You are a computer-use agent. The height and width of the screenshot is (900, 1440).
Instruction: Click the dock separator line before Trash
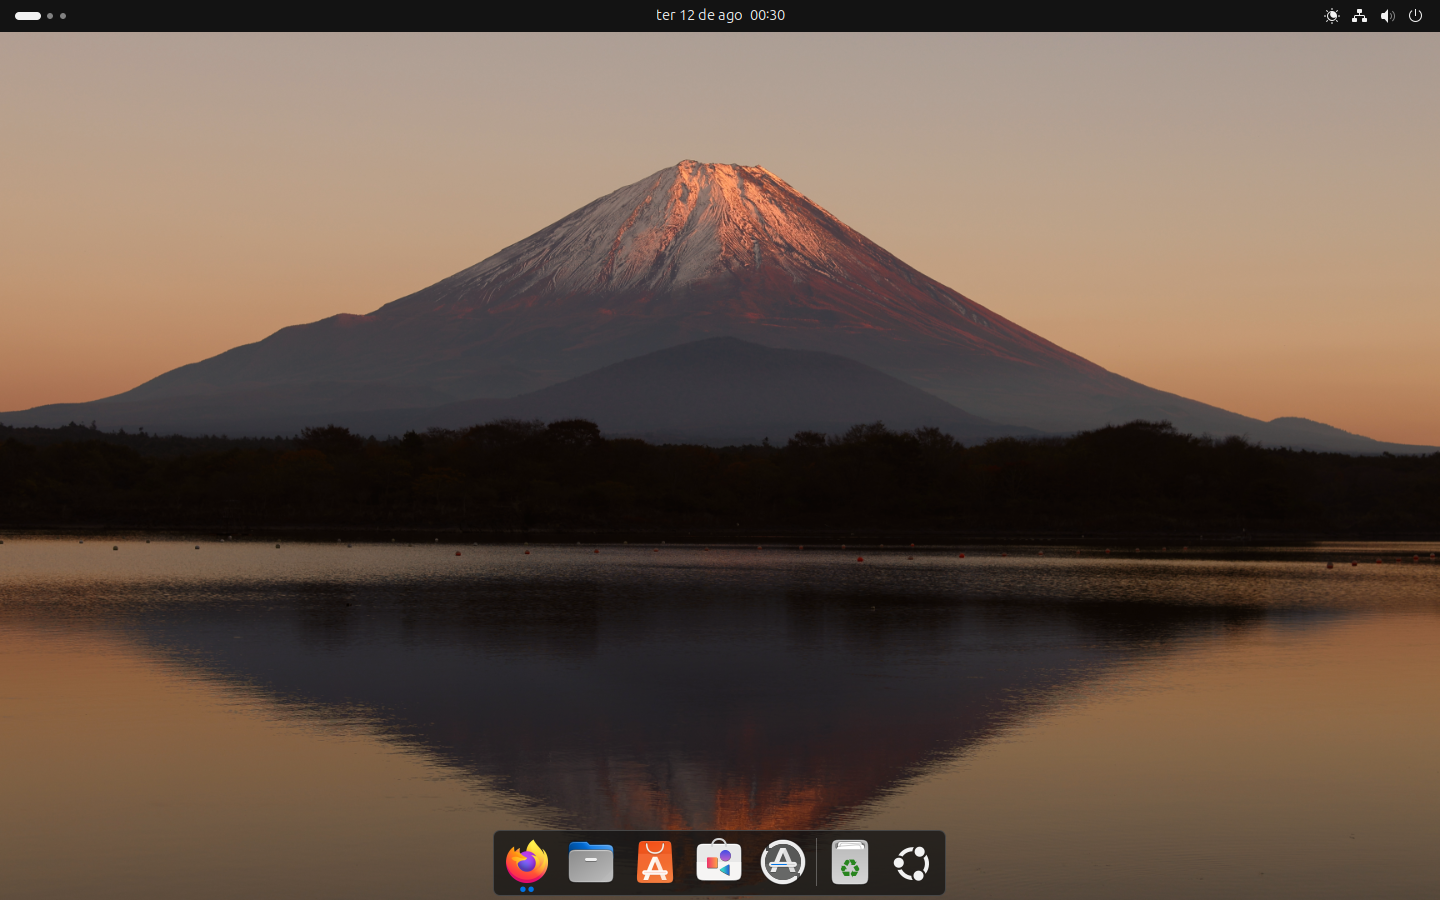pyautogui.click(x=816, y=862)
